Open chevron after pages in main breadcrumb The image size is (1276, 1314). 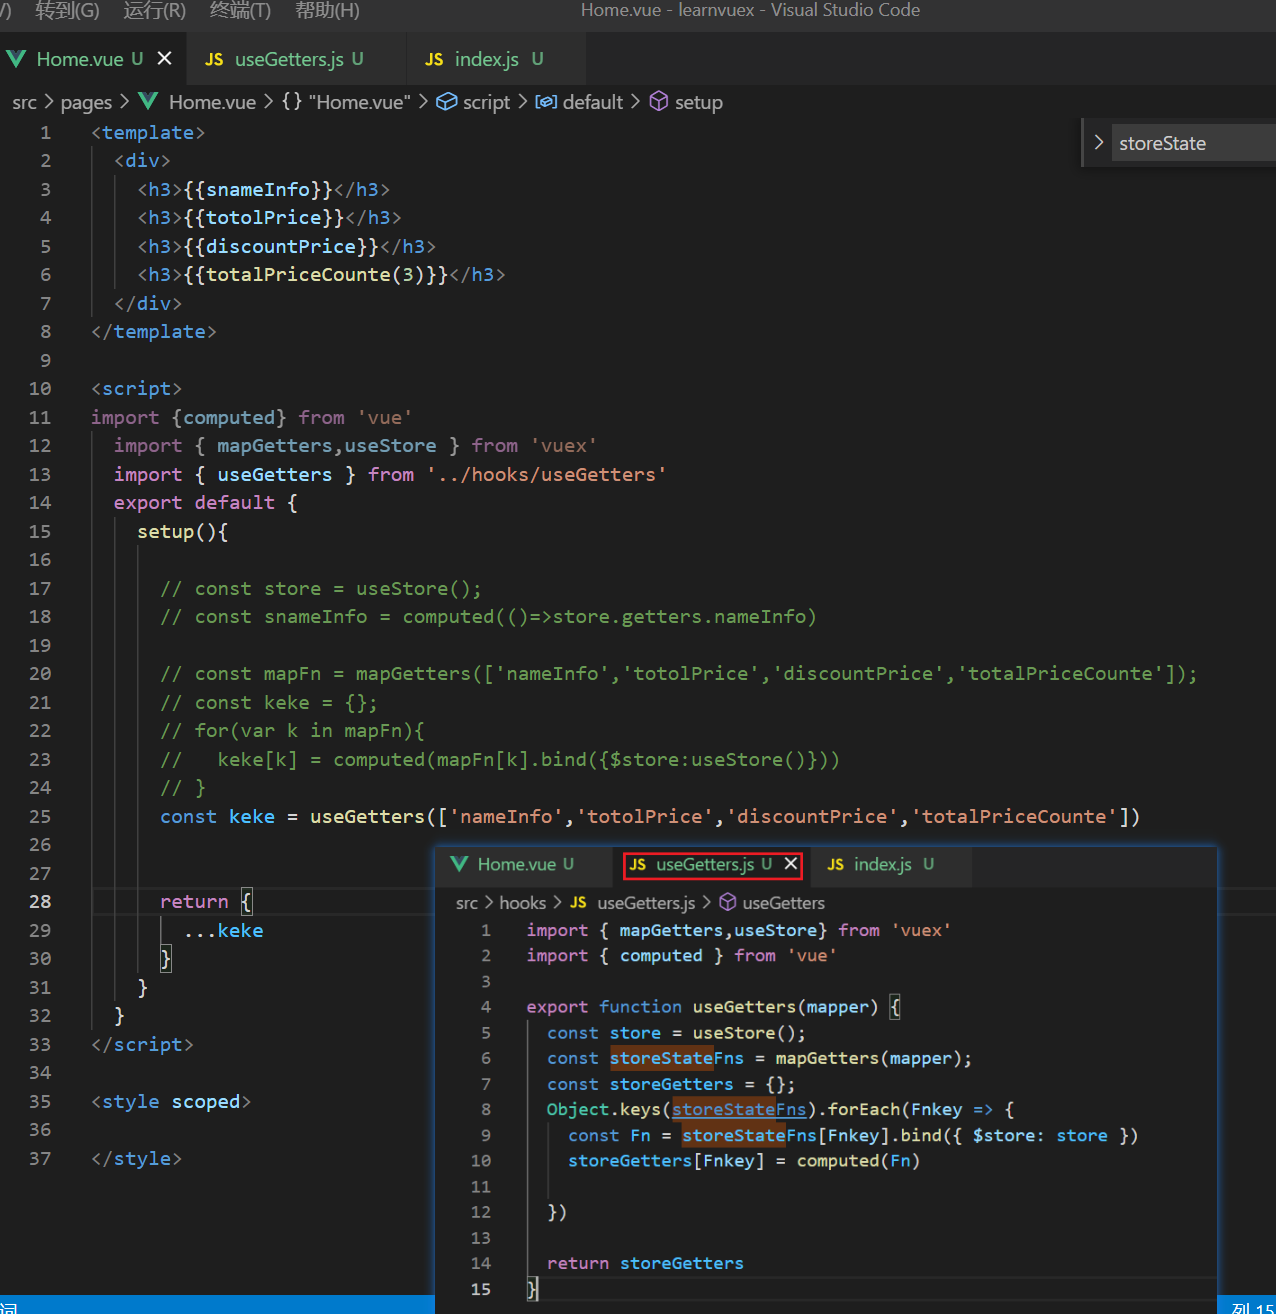[x=124, y=101]
